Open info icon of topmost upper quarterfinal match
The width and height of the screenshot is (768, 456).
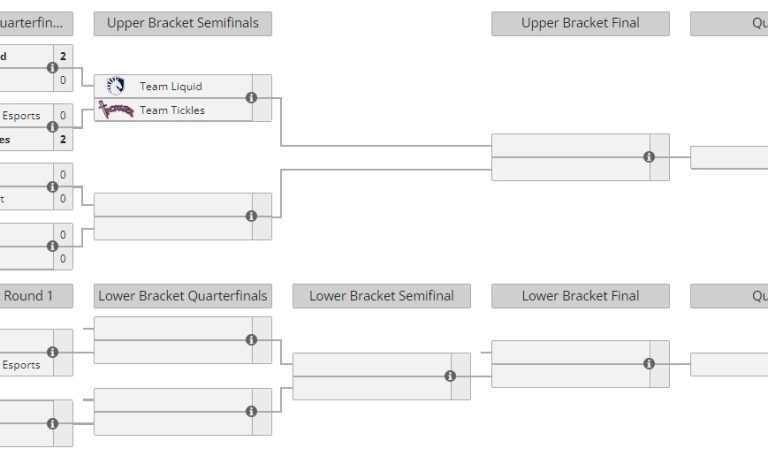click(52, 68)
